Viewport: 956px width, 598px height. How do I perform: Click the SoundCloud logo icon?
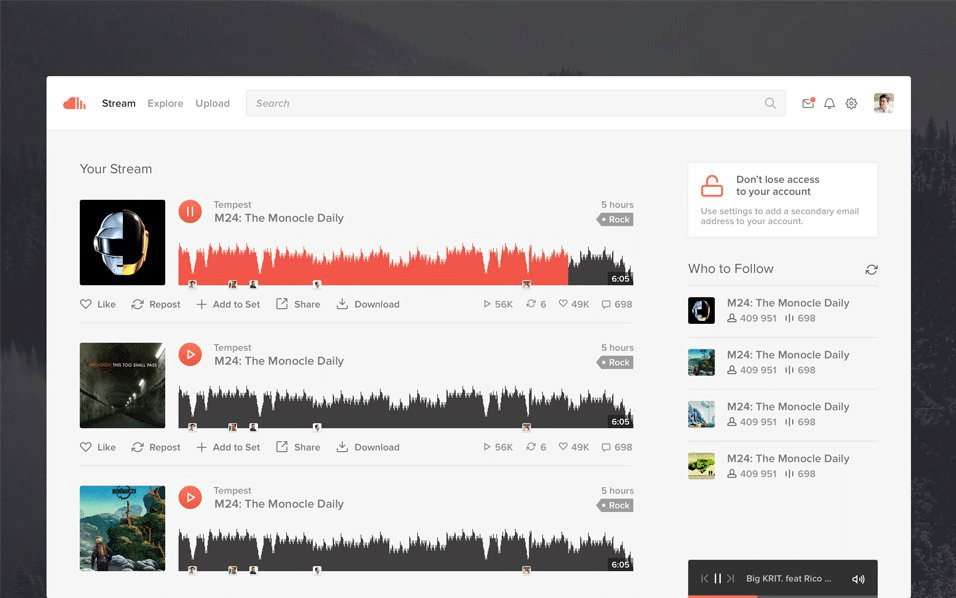[74, 103]
